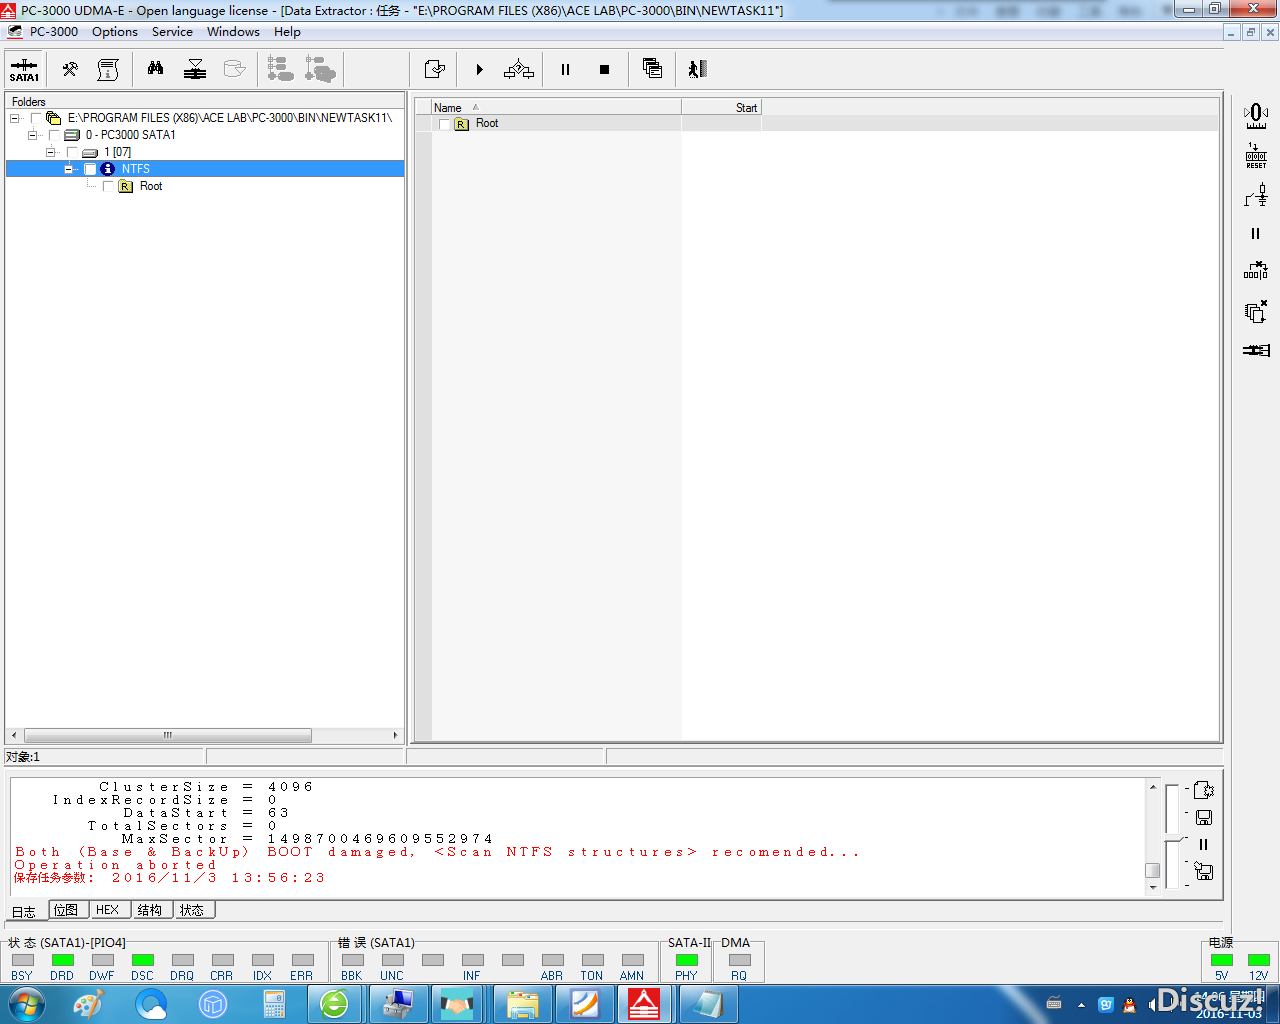This screenshot has width=1280, height=1024.
Task: Collapse the 1 [07] partition node
Action: pos(51,153)
